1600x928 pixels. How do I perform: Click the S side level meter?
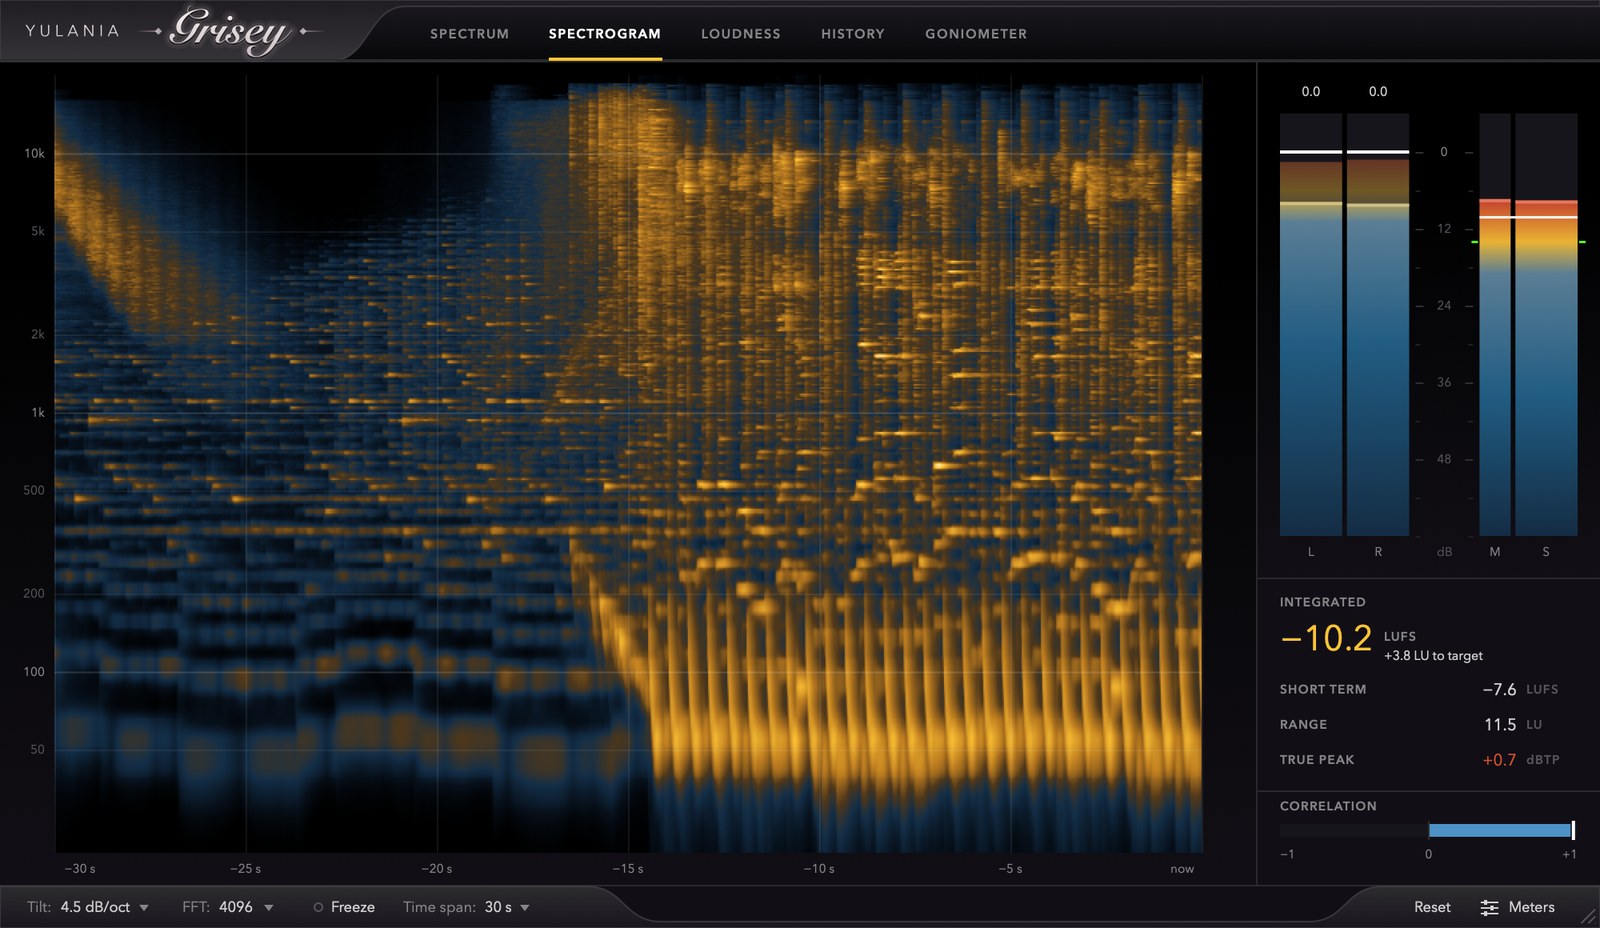pyautogui.click(x=1546, y=324)
